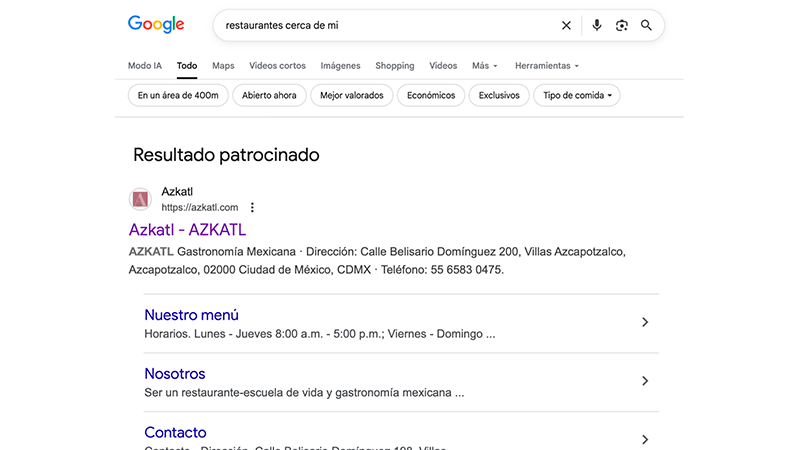The image size is (800, 450).
Task: Start voice search with microphone icon
Action: 597,25
